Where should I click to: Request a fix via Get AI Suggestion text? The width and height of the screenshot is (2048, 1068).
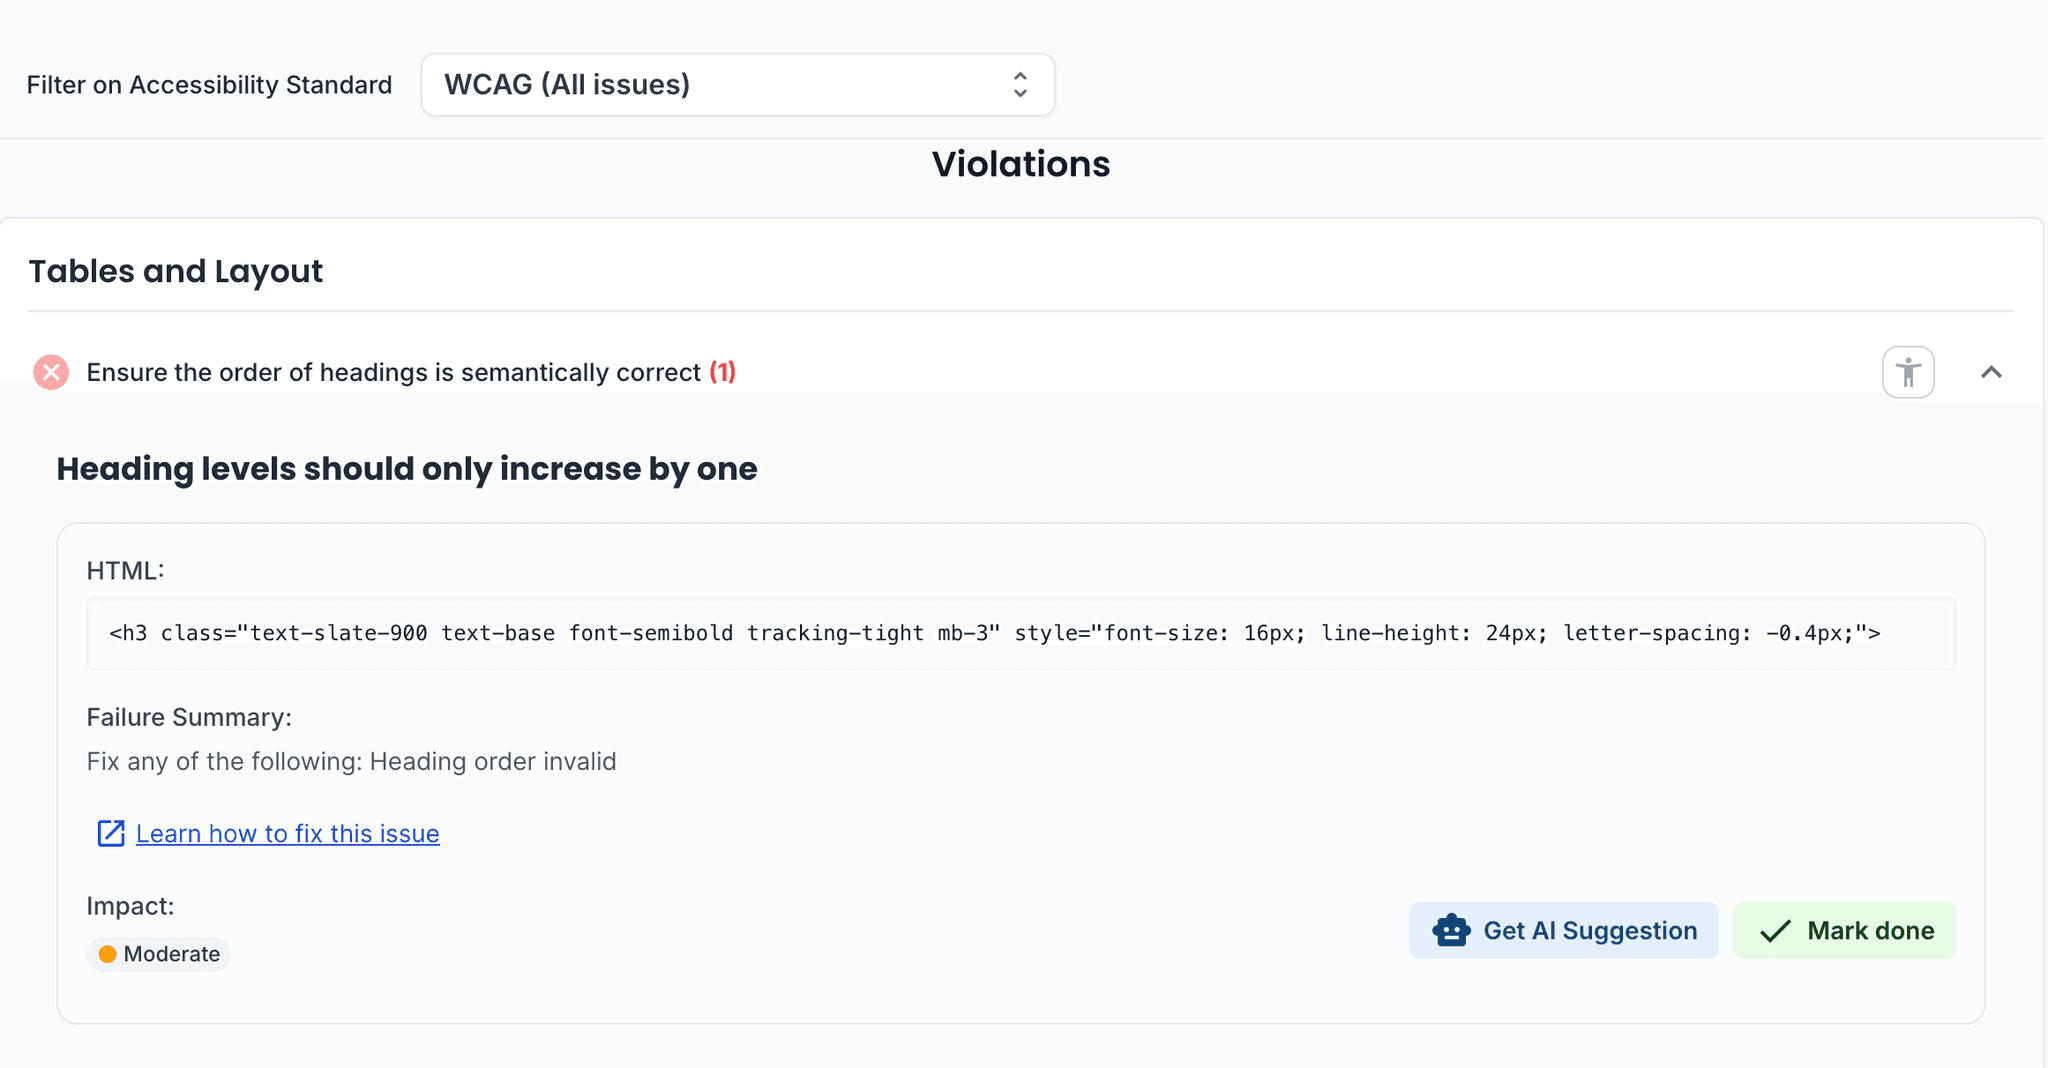(x=1589, y=930)
